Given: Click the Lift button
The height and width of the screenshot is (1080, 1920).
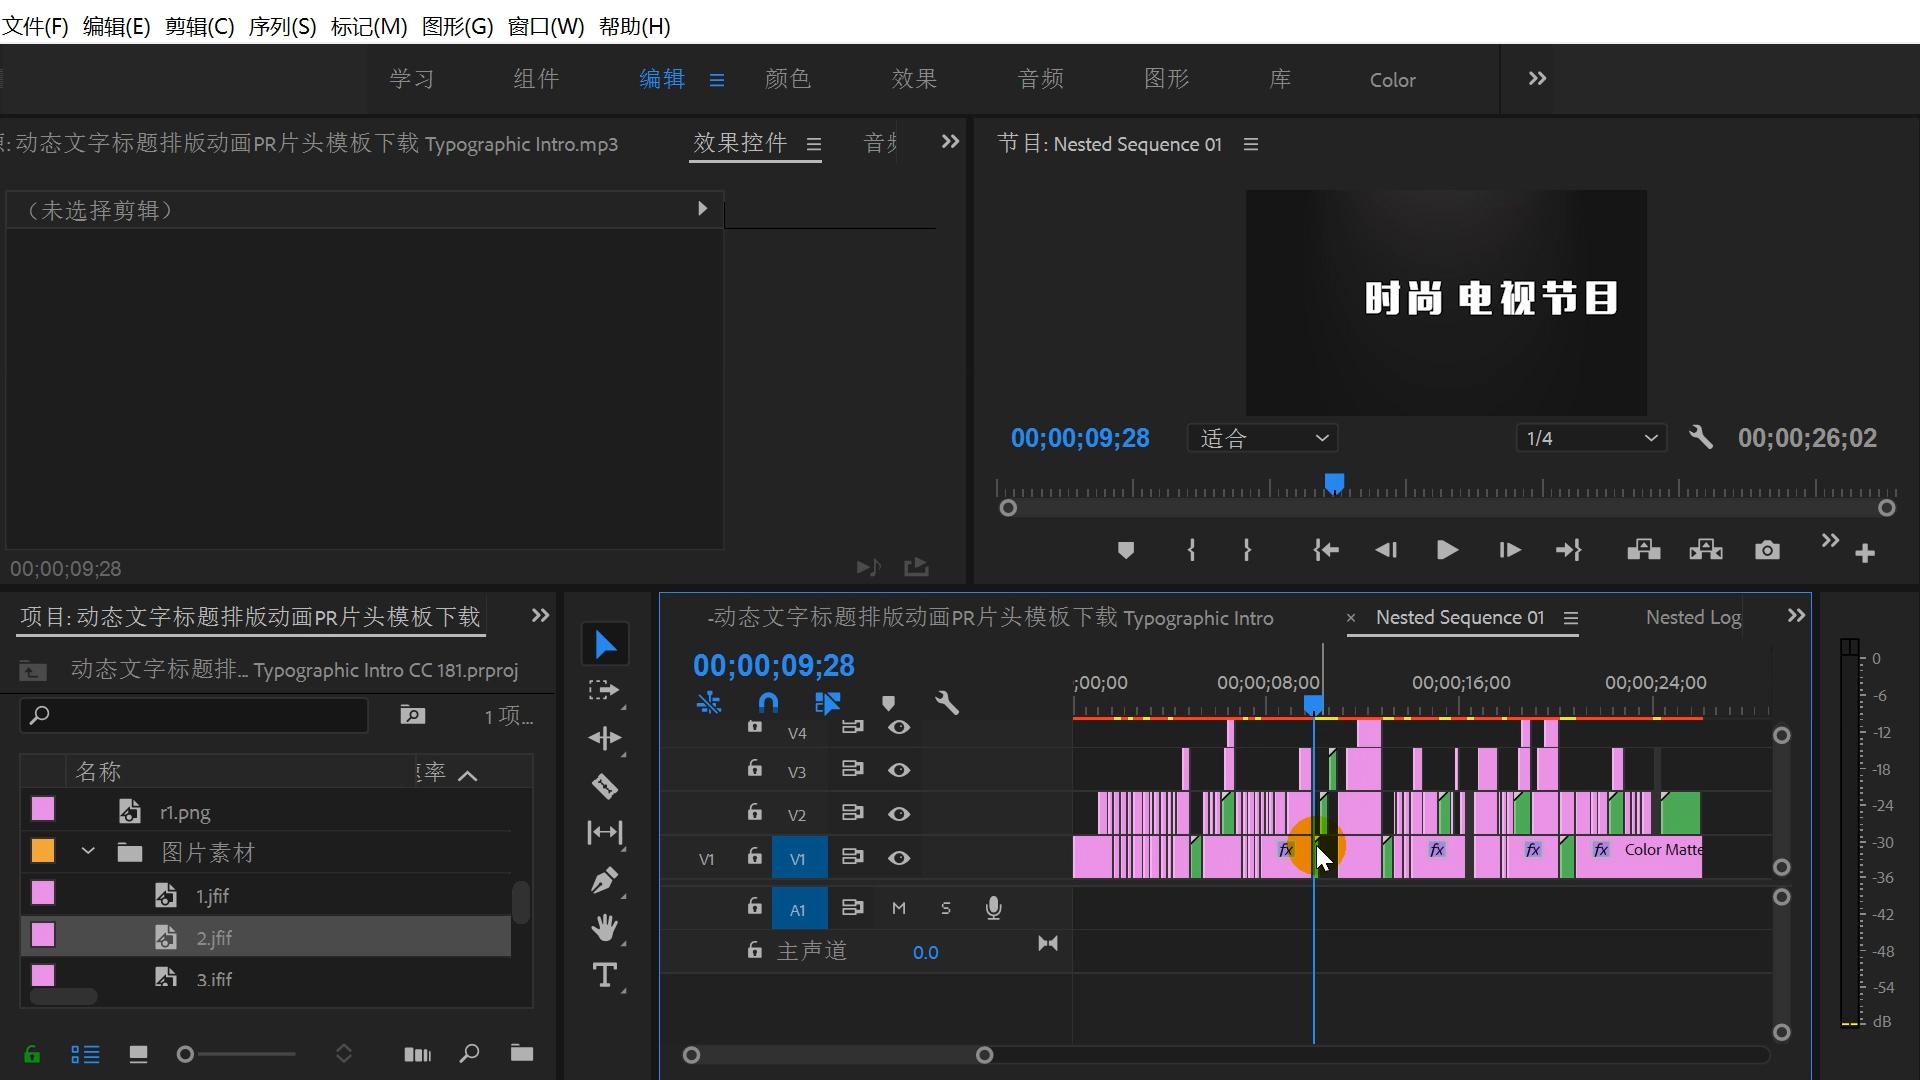Looking at the screenshot, I should click(x=1644, y=550).
